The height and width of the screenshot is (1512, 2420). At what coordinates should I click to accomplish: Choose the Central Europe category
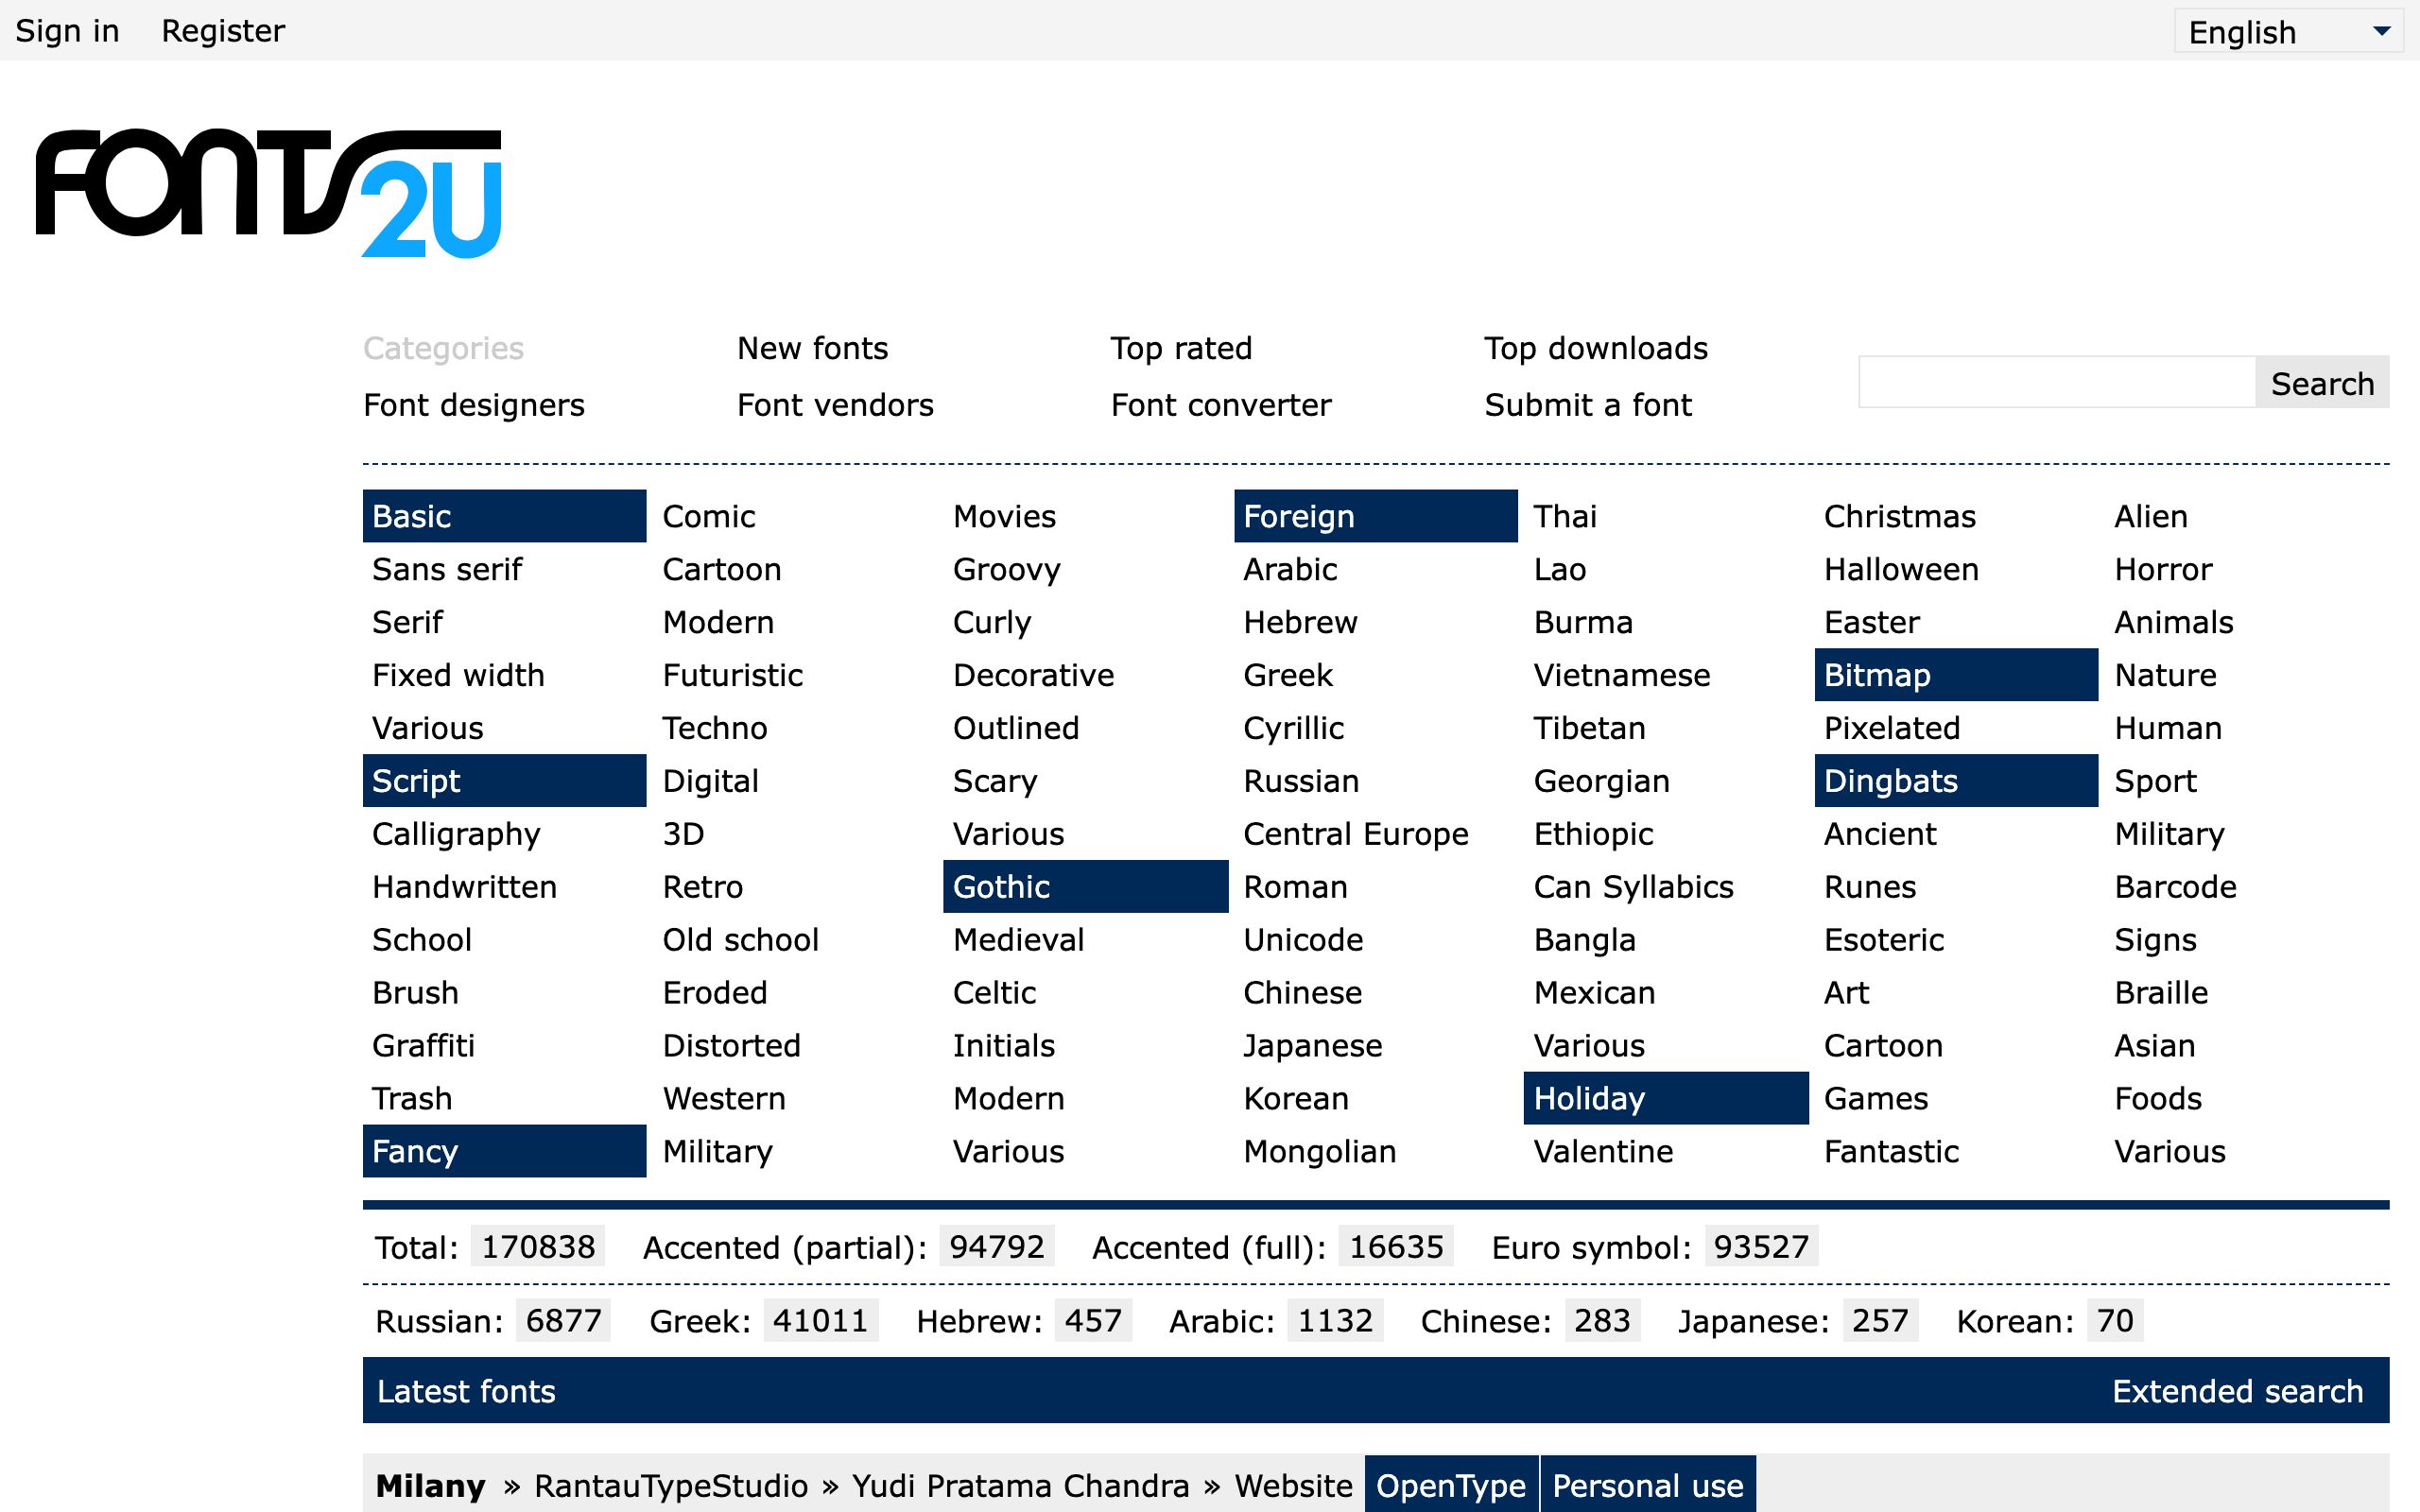coord(1355,834)
